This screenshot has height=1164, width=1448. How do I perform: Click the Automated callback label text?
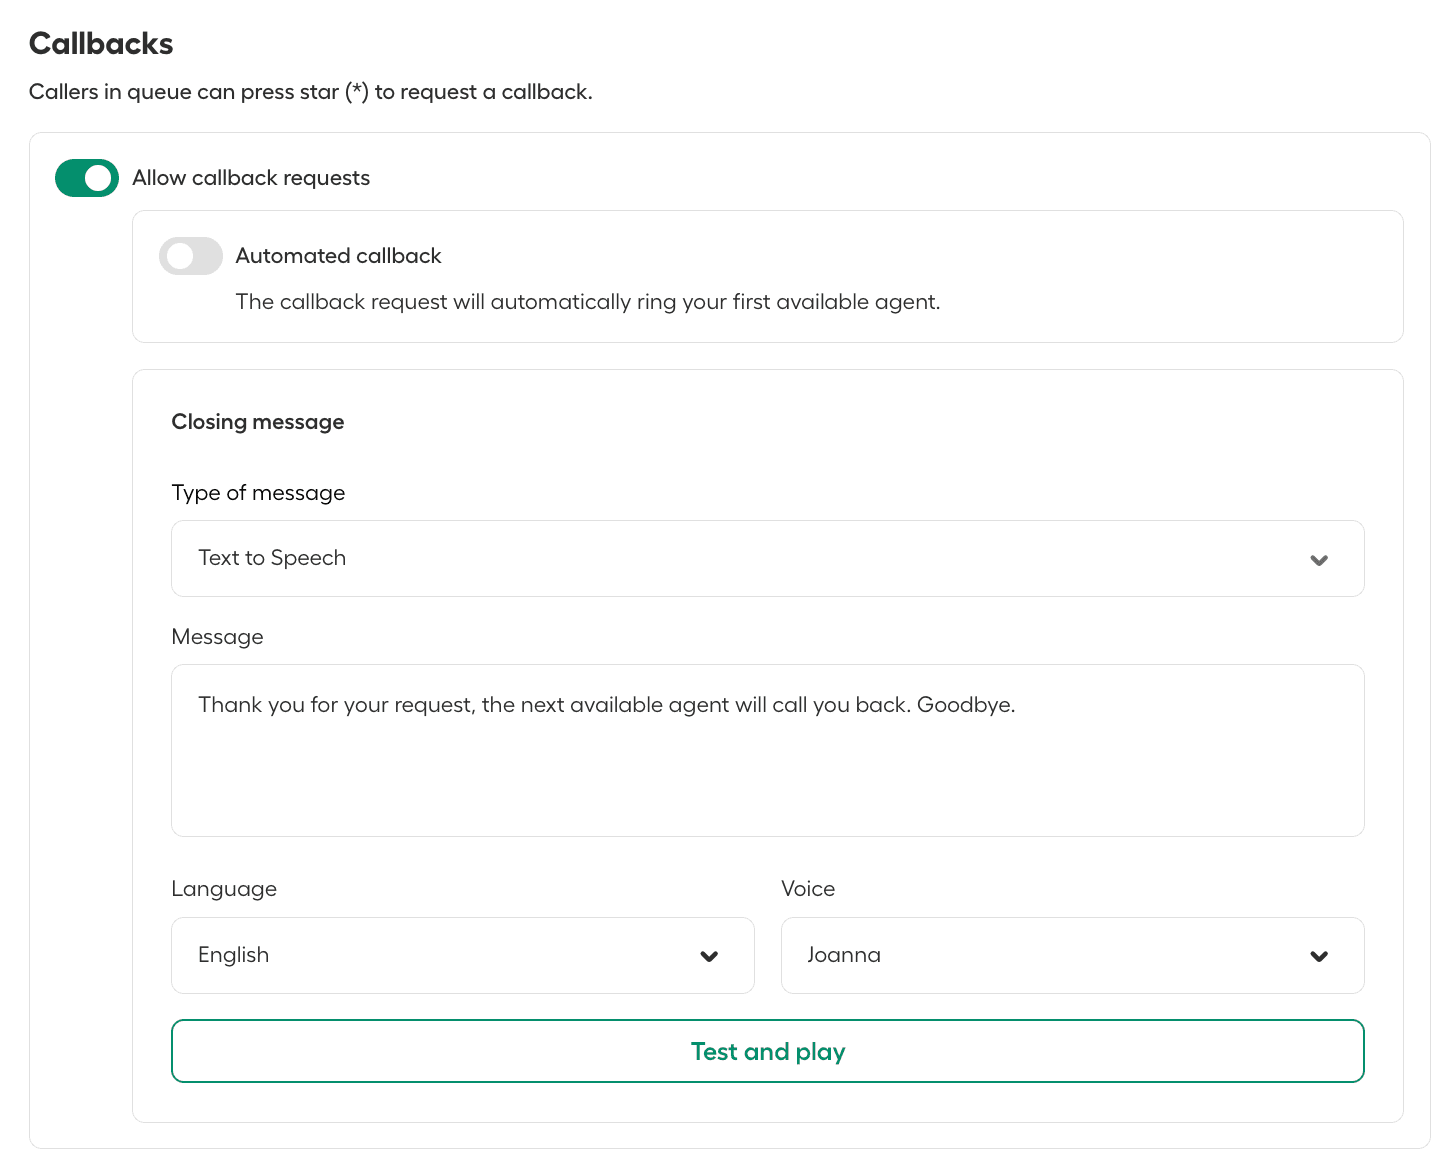[x=338, y=256]
